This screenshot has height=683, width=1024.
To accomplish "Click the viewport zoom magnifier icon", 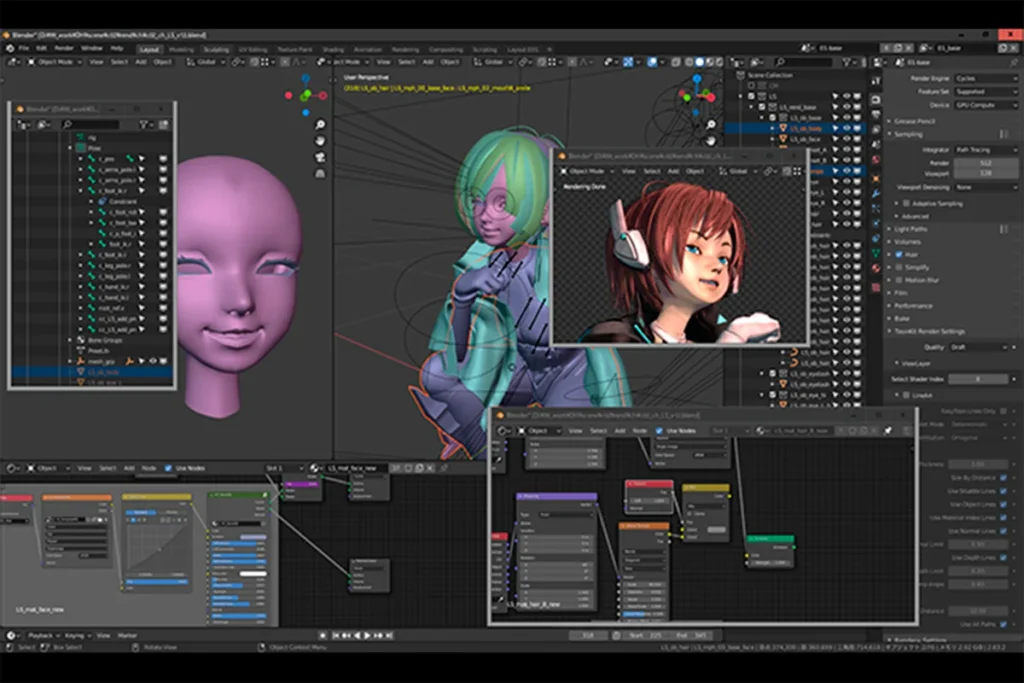I will pos(320,124).
